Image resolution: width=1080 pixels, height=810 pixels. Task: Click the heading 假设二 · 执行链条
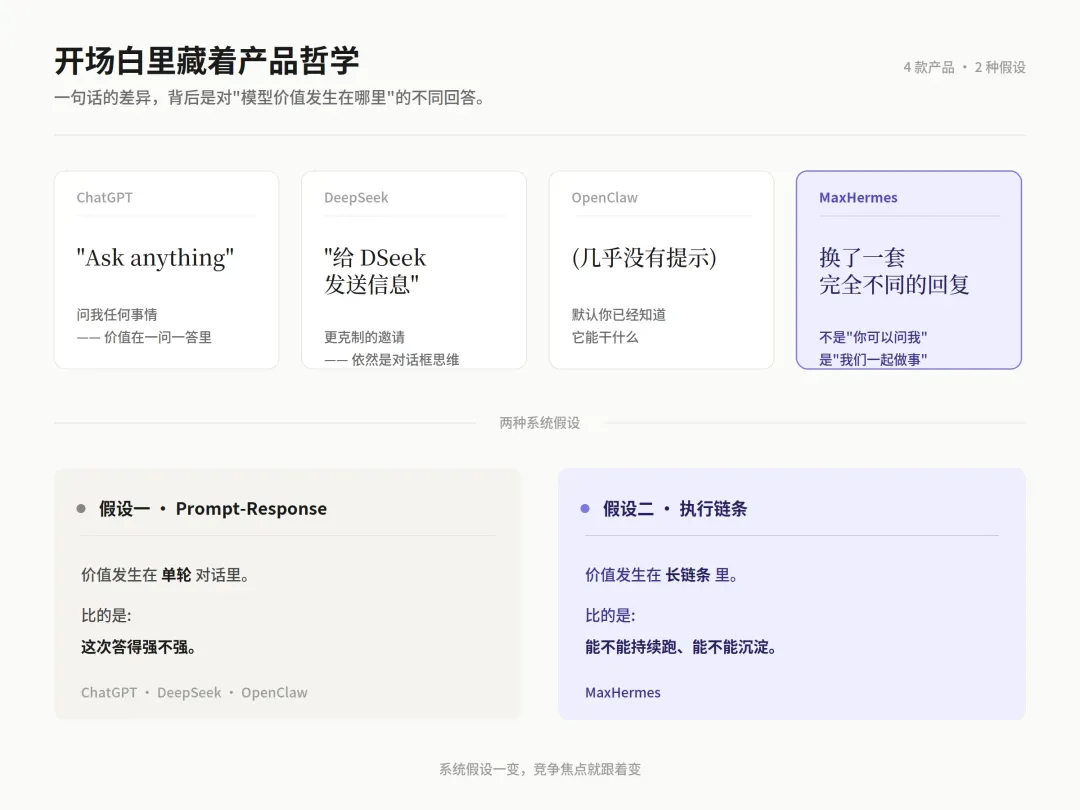click(x=675, y=509)
